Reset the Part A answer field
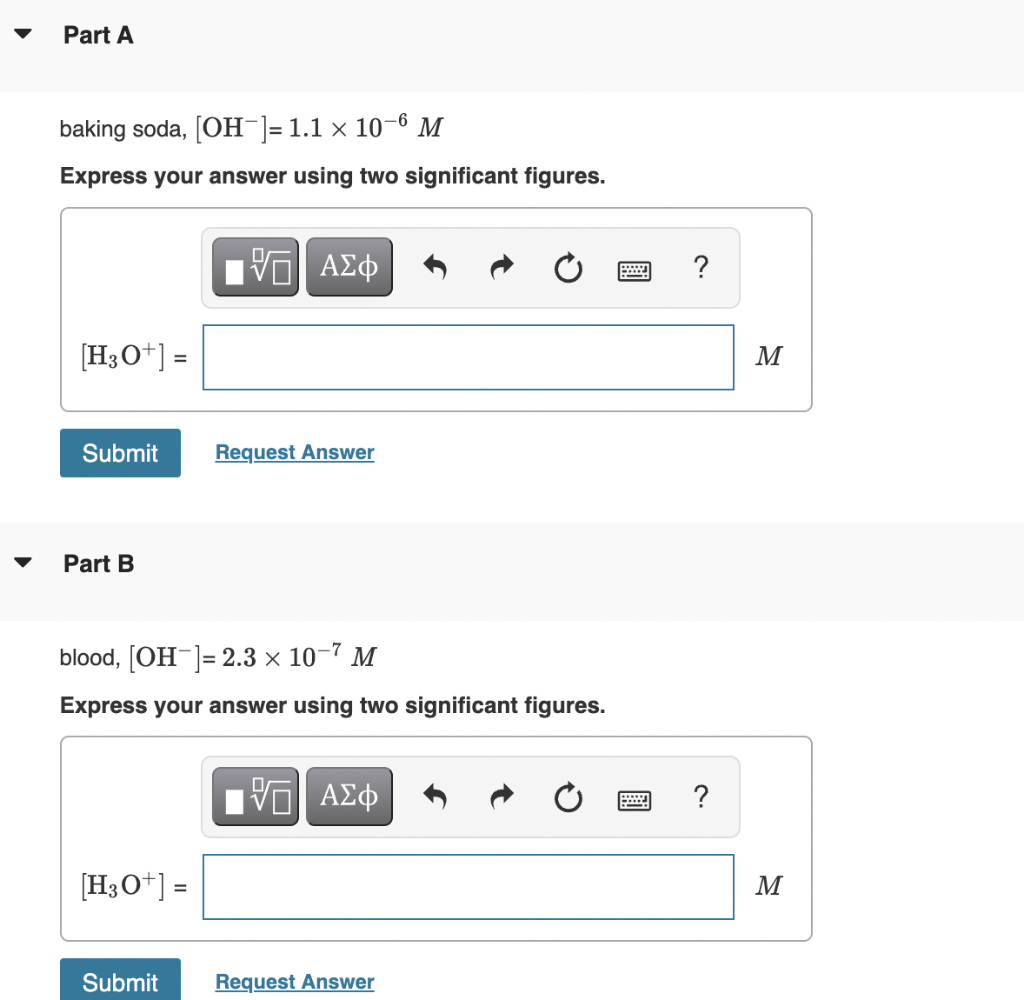Screen dimensions: 1024x1000 point(568,267)
